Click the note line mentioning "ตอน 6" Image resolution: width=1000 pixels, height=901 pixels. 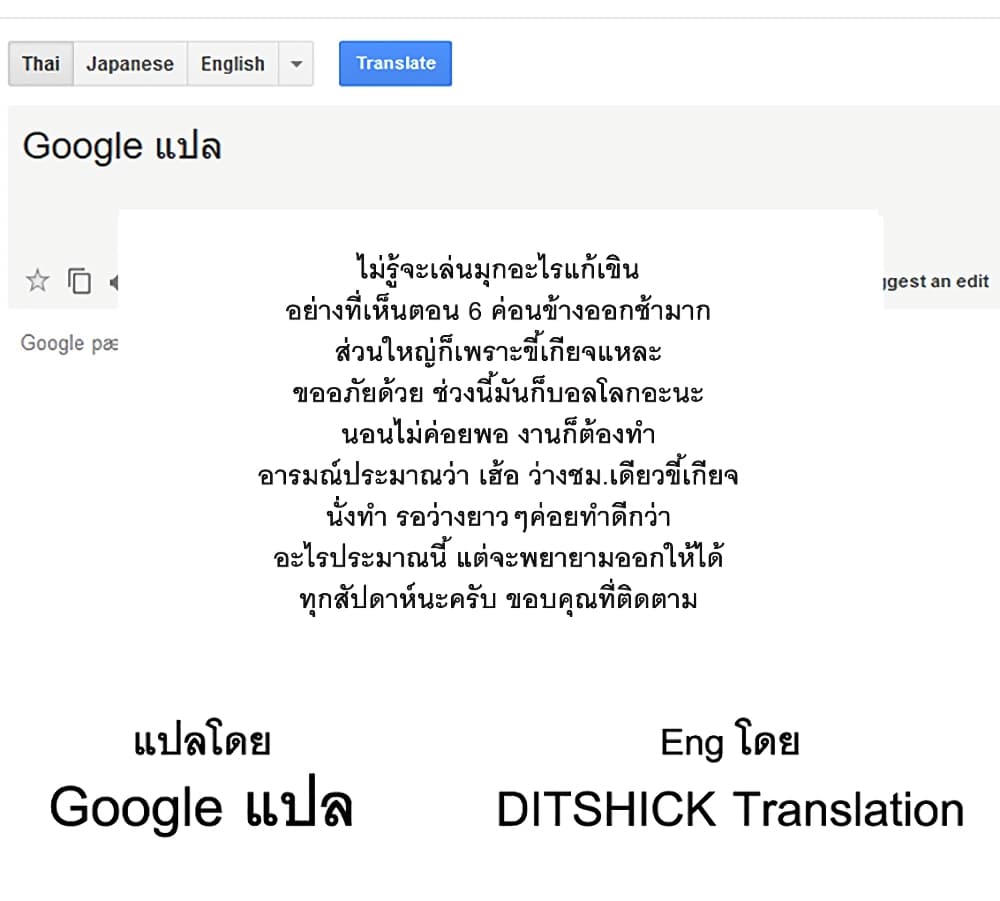pos(497,311)
